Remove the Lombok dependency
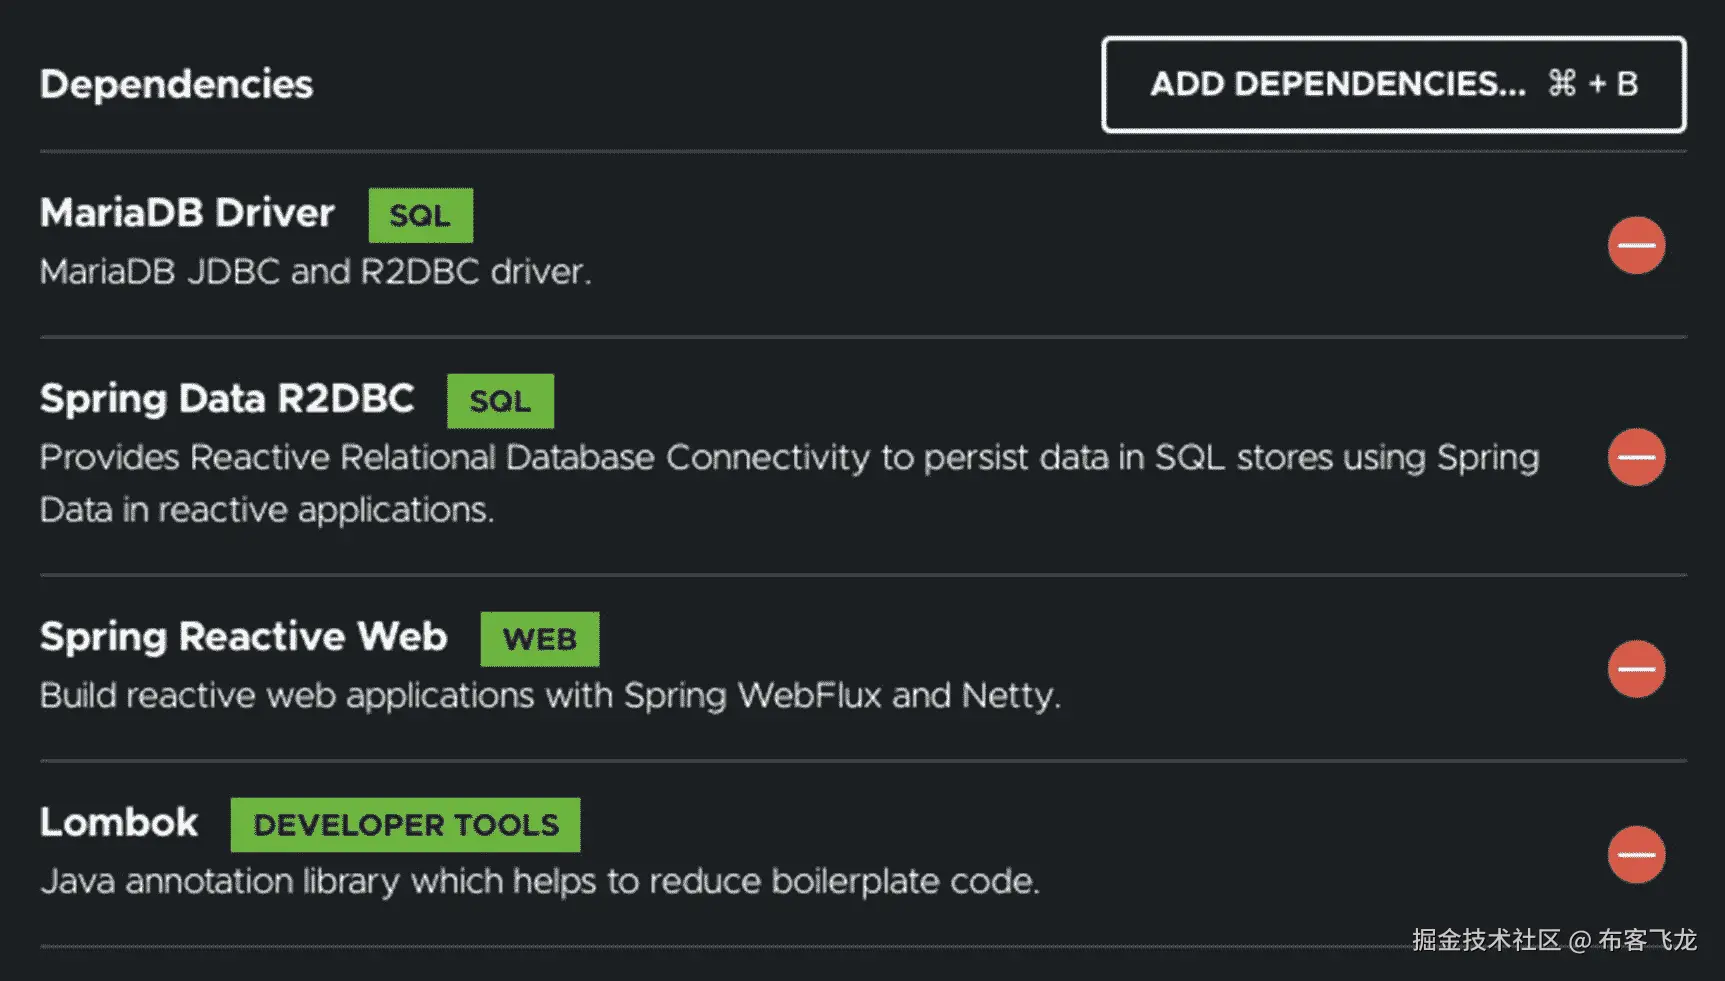This screenshot has width=1725, height=981. pyautogui.click(x=1636, y=855)
